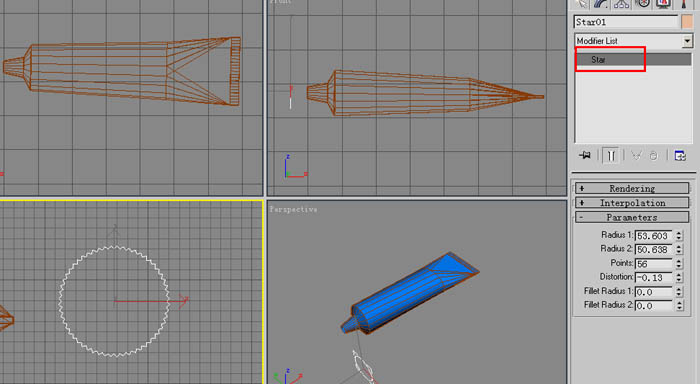The width and height of the screenshot is (700, 384).
Task: Click the Star01 object name field
Action: coord(626,22)
